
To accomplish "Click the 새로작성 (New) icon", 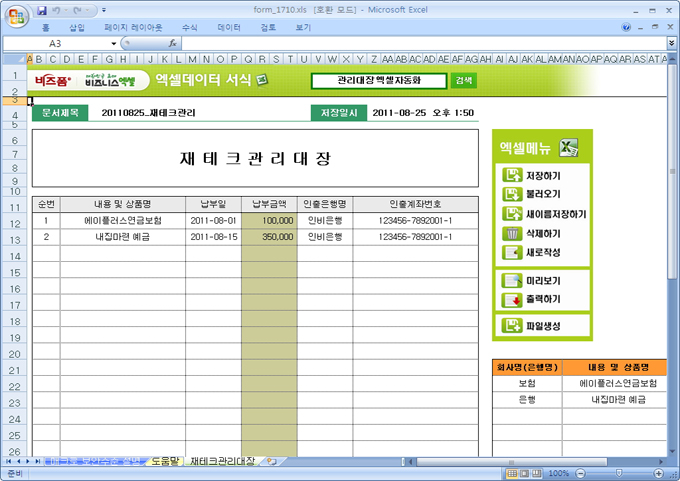I will pyautogui.click(x=511, y=253).
